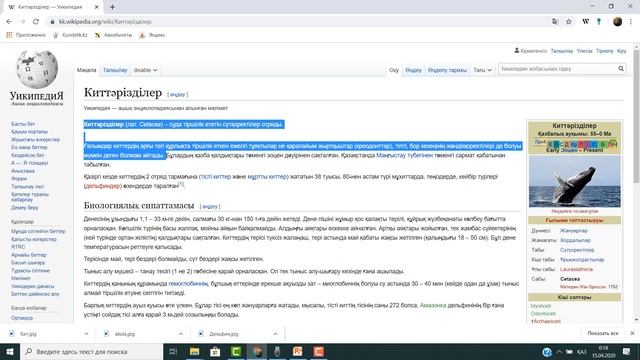This screenshot has height=360, width=640.
Task: Click the КАЗ keyboard language indicator
Action: 582,352
